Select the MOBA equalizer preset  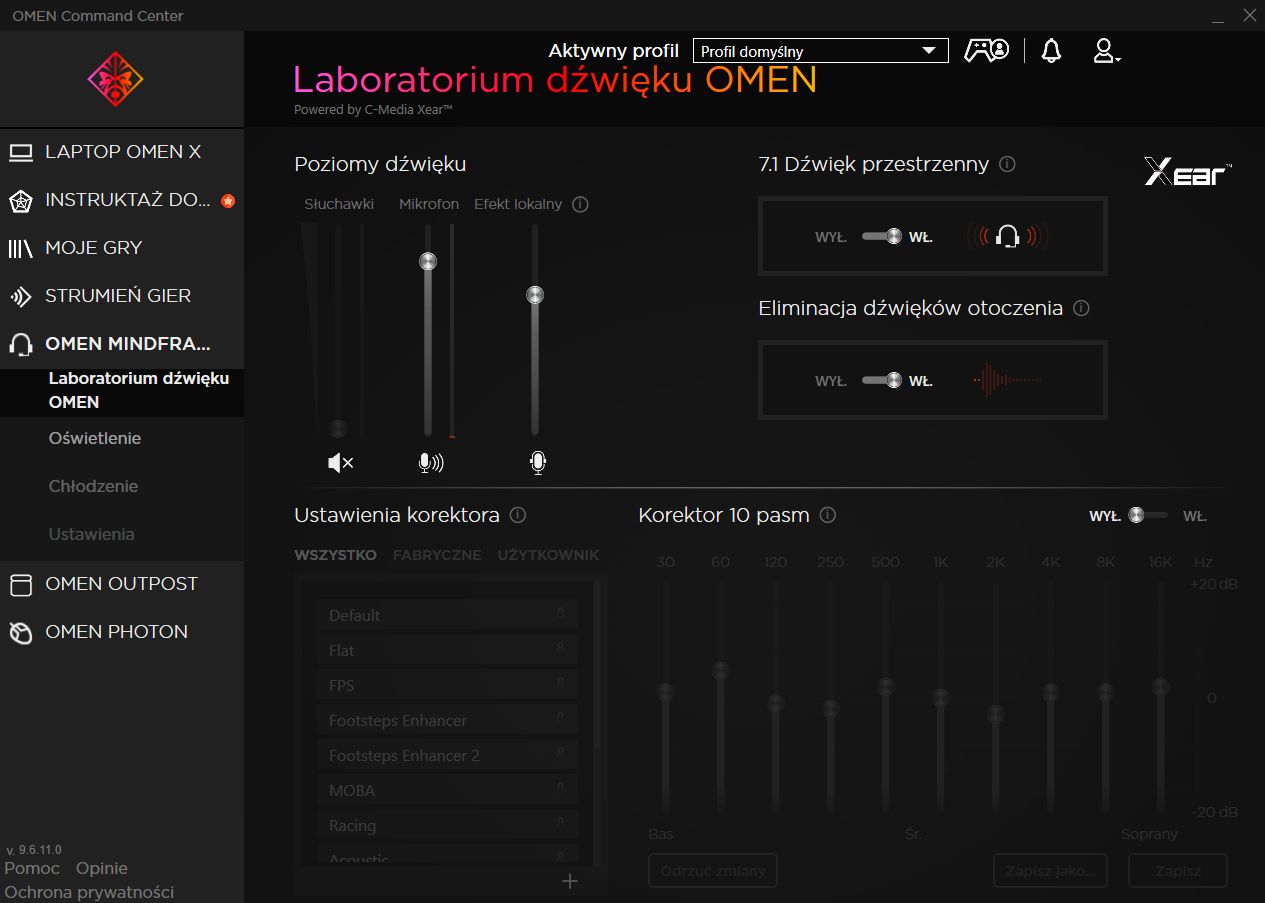click(x=447, y=790)
